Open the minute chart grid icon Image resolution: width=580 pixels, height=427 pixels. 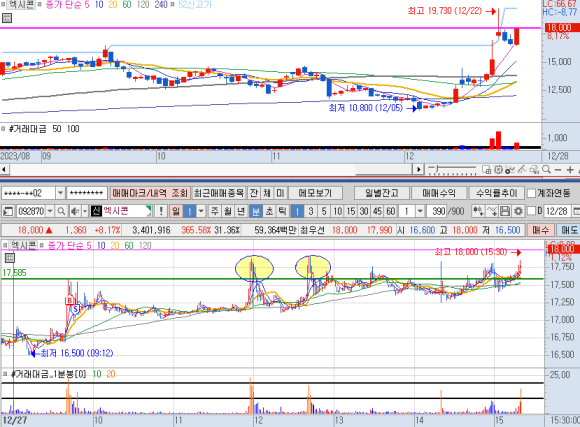pos(10,258)
